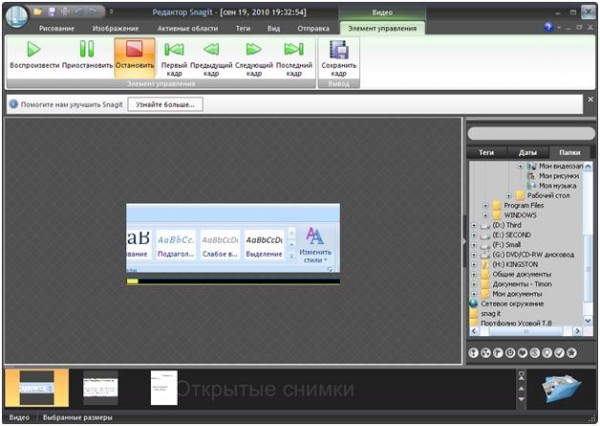Viewport: 600px width, 426px height.
Task: Select Сетевое окружение in folder tree
Action: coord(512,304)
